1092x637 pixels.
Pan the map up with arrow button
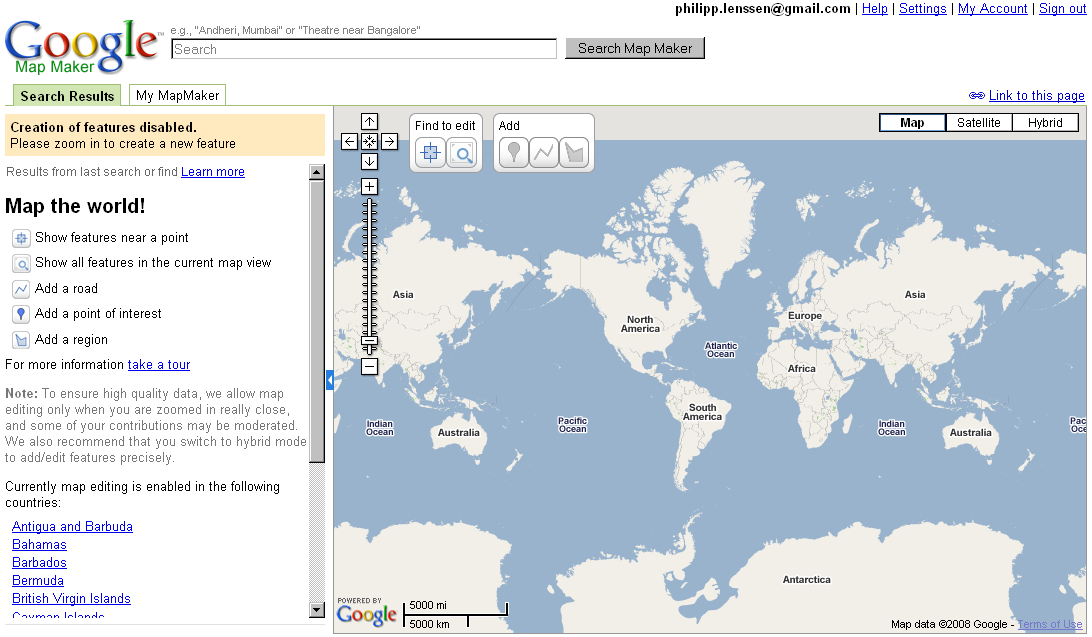[369, 122]
